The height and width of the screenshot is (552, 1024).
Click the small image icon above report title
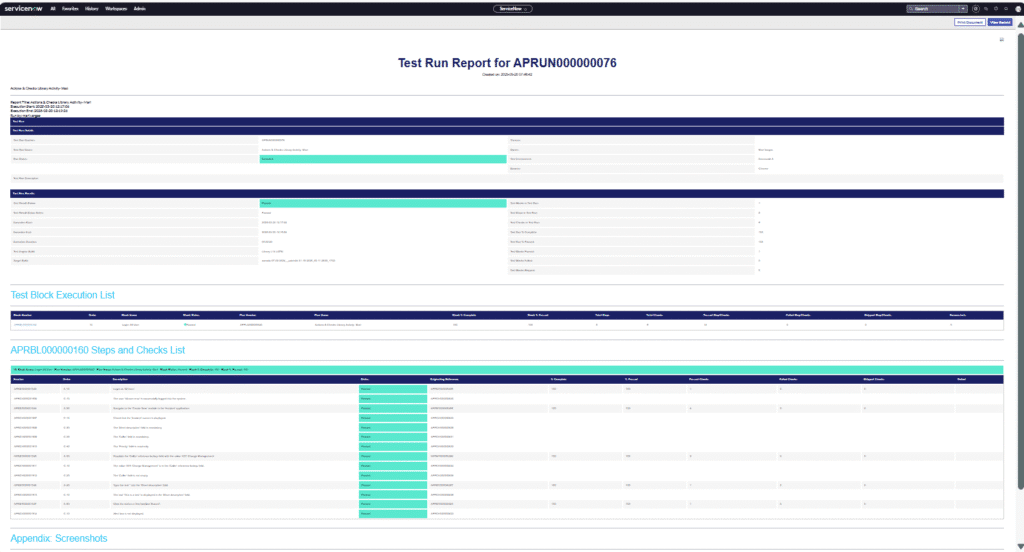(1001, 40)
